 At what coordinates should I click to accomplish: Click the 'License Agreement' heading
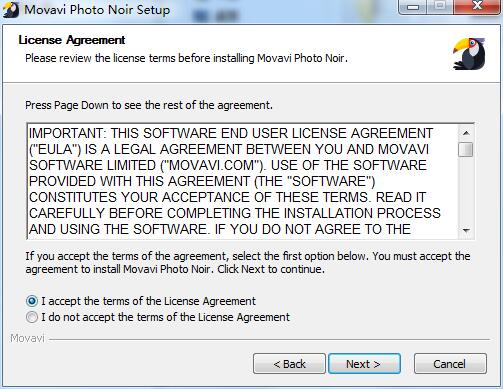click(72, 40)
